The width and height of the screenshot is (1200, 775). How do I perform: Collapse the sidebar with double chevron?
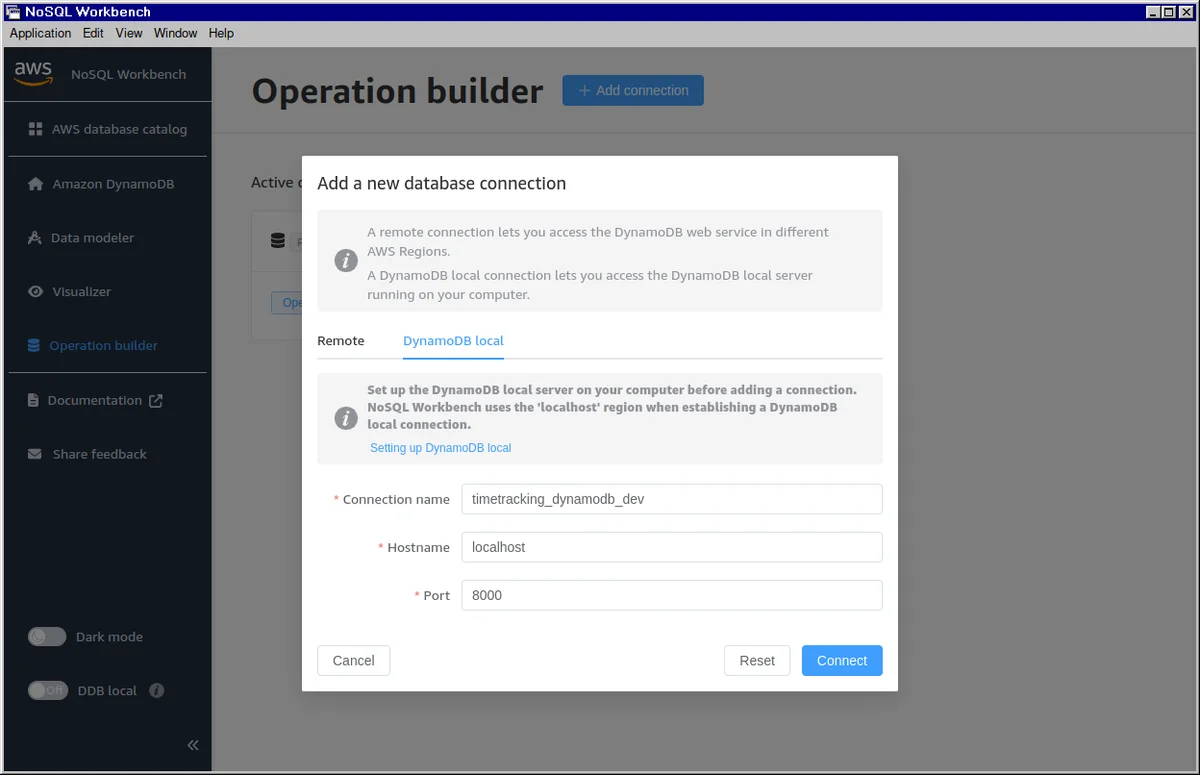193,745
